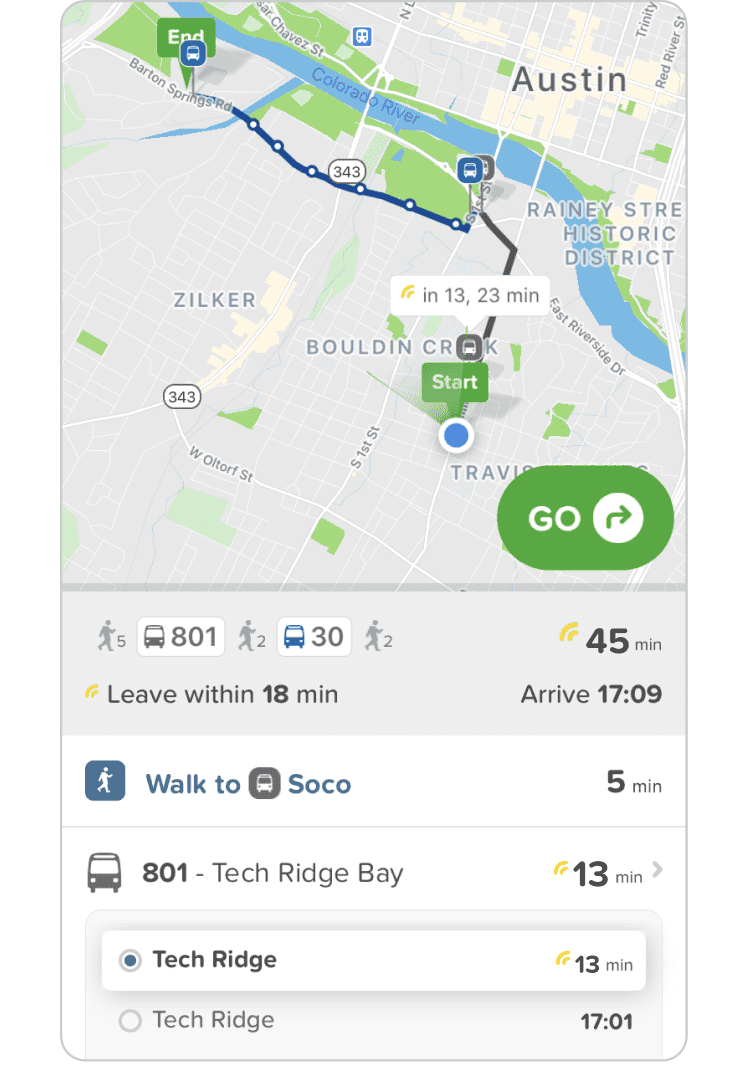
Task: Tap the green GO navigation button
Action: [585, 518]
